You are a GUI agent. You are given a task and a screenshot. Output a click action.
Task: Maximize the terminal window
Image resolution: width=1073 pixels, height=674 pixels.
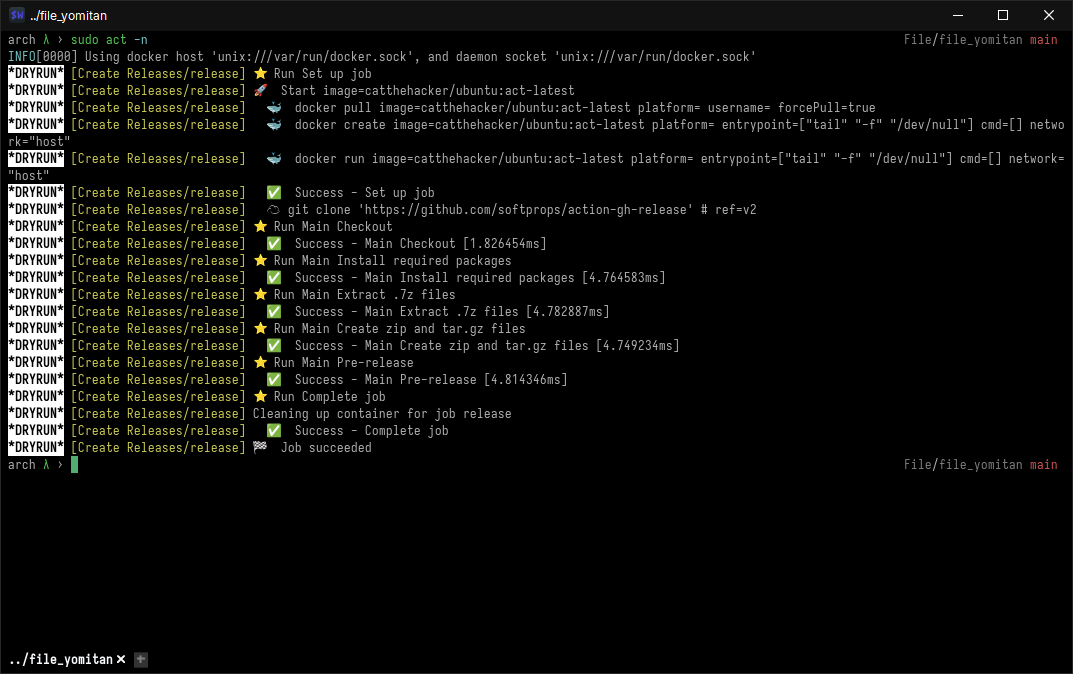(1003, 15)
